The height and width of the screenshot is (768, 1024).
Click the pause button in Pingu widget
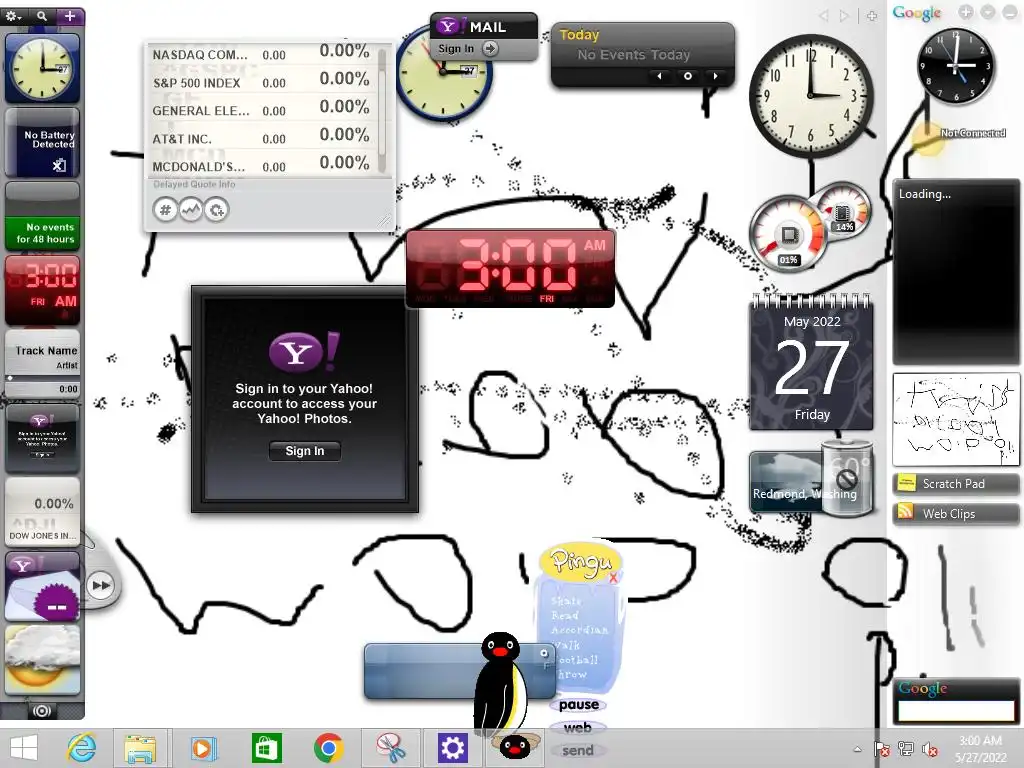click(x=579, y=705)
